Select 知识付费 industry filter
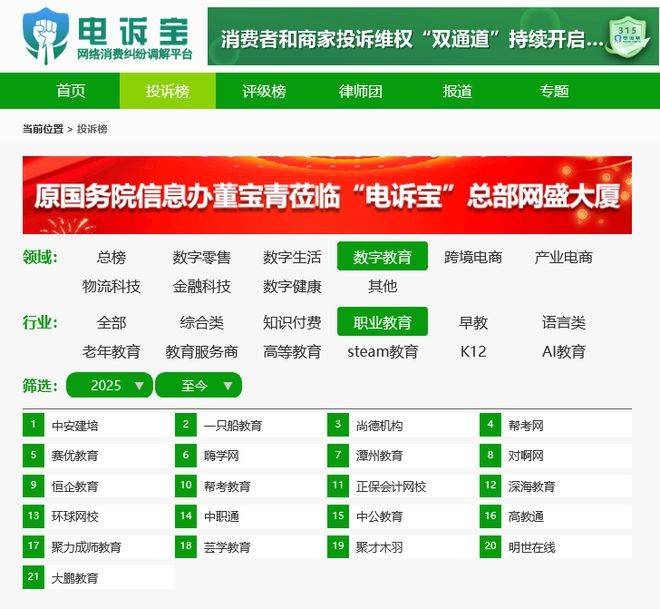The height and width of the screenshot is (609, 660). coord(292,322)
